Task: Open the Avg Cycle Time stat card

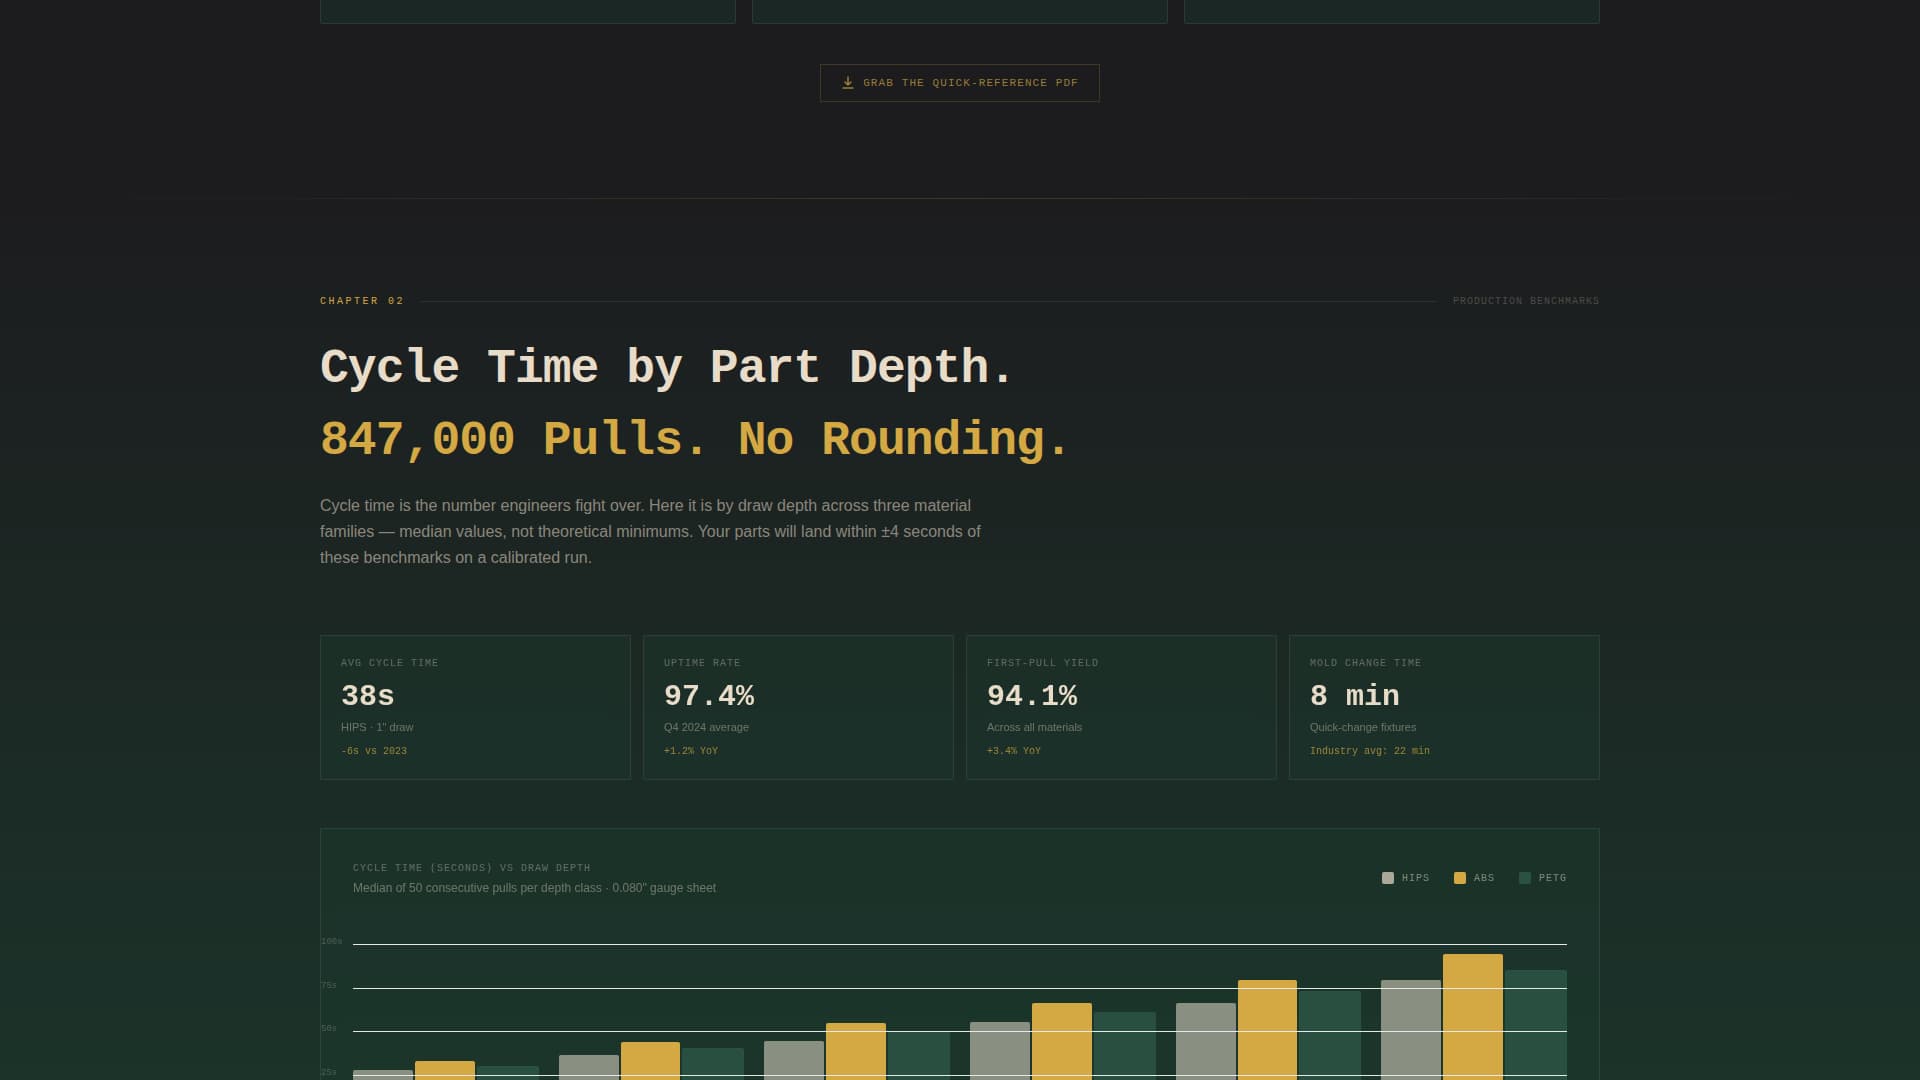Action: tap(475, 707)
